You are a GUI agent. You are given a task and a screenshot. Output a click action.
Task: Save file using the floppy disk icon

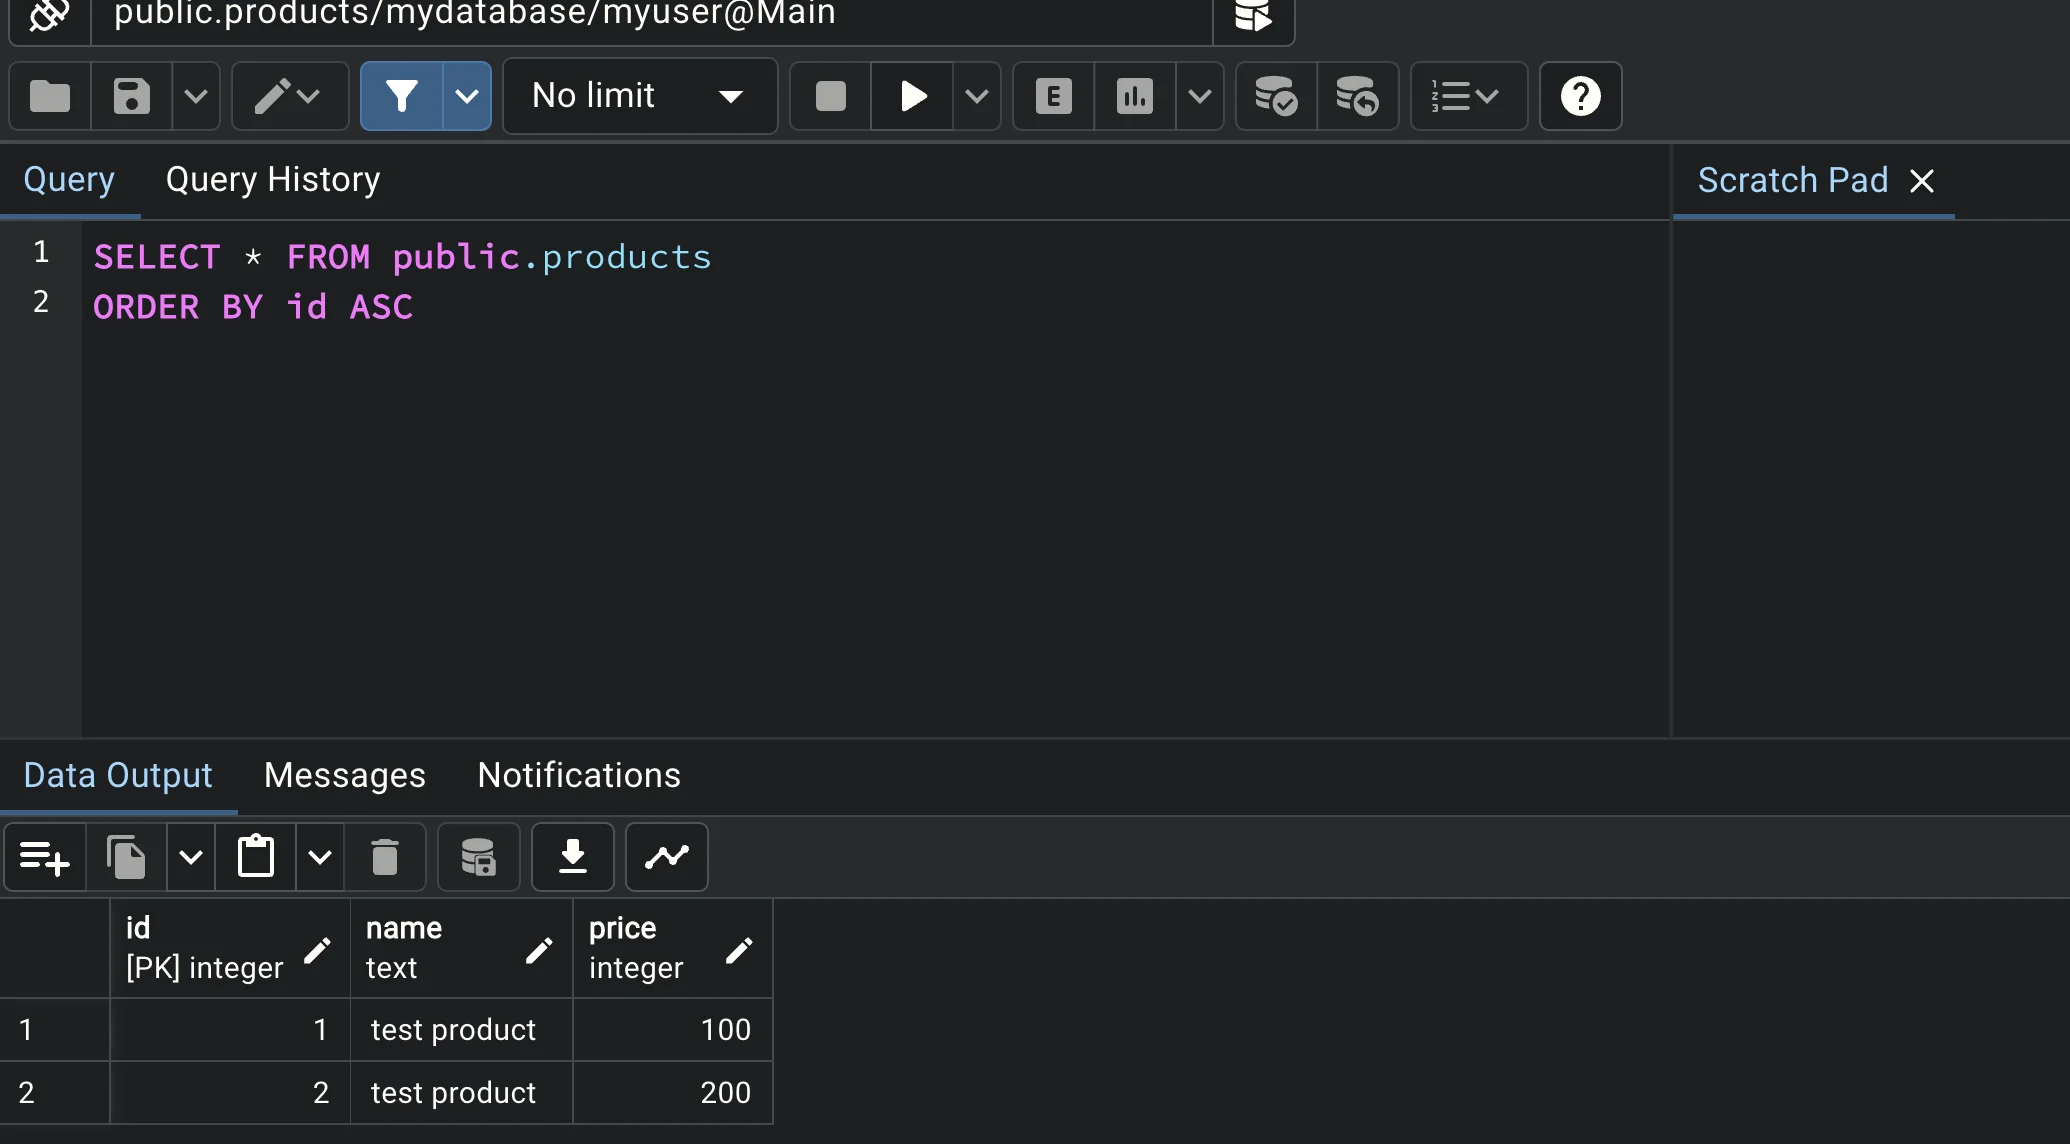[131, 96]
